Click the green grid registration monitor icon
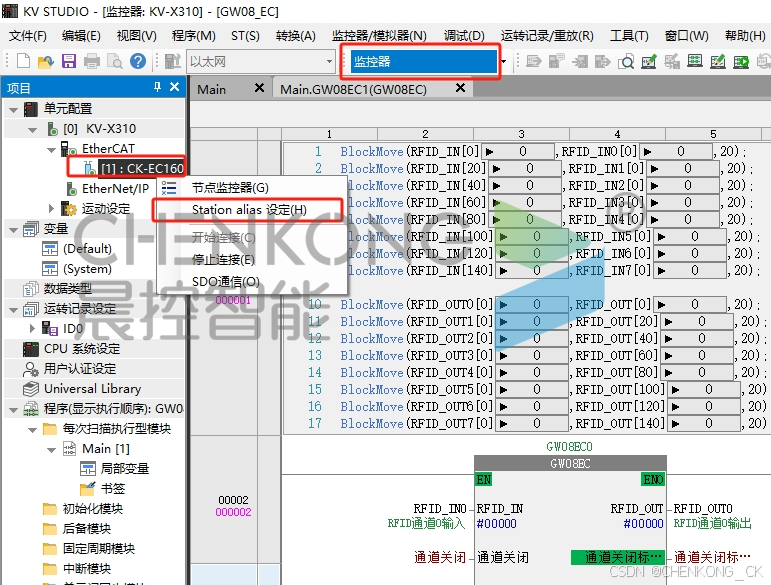The width and height of the screenshot is (771, 585). coord(695,61)
